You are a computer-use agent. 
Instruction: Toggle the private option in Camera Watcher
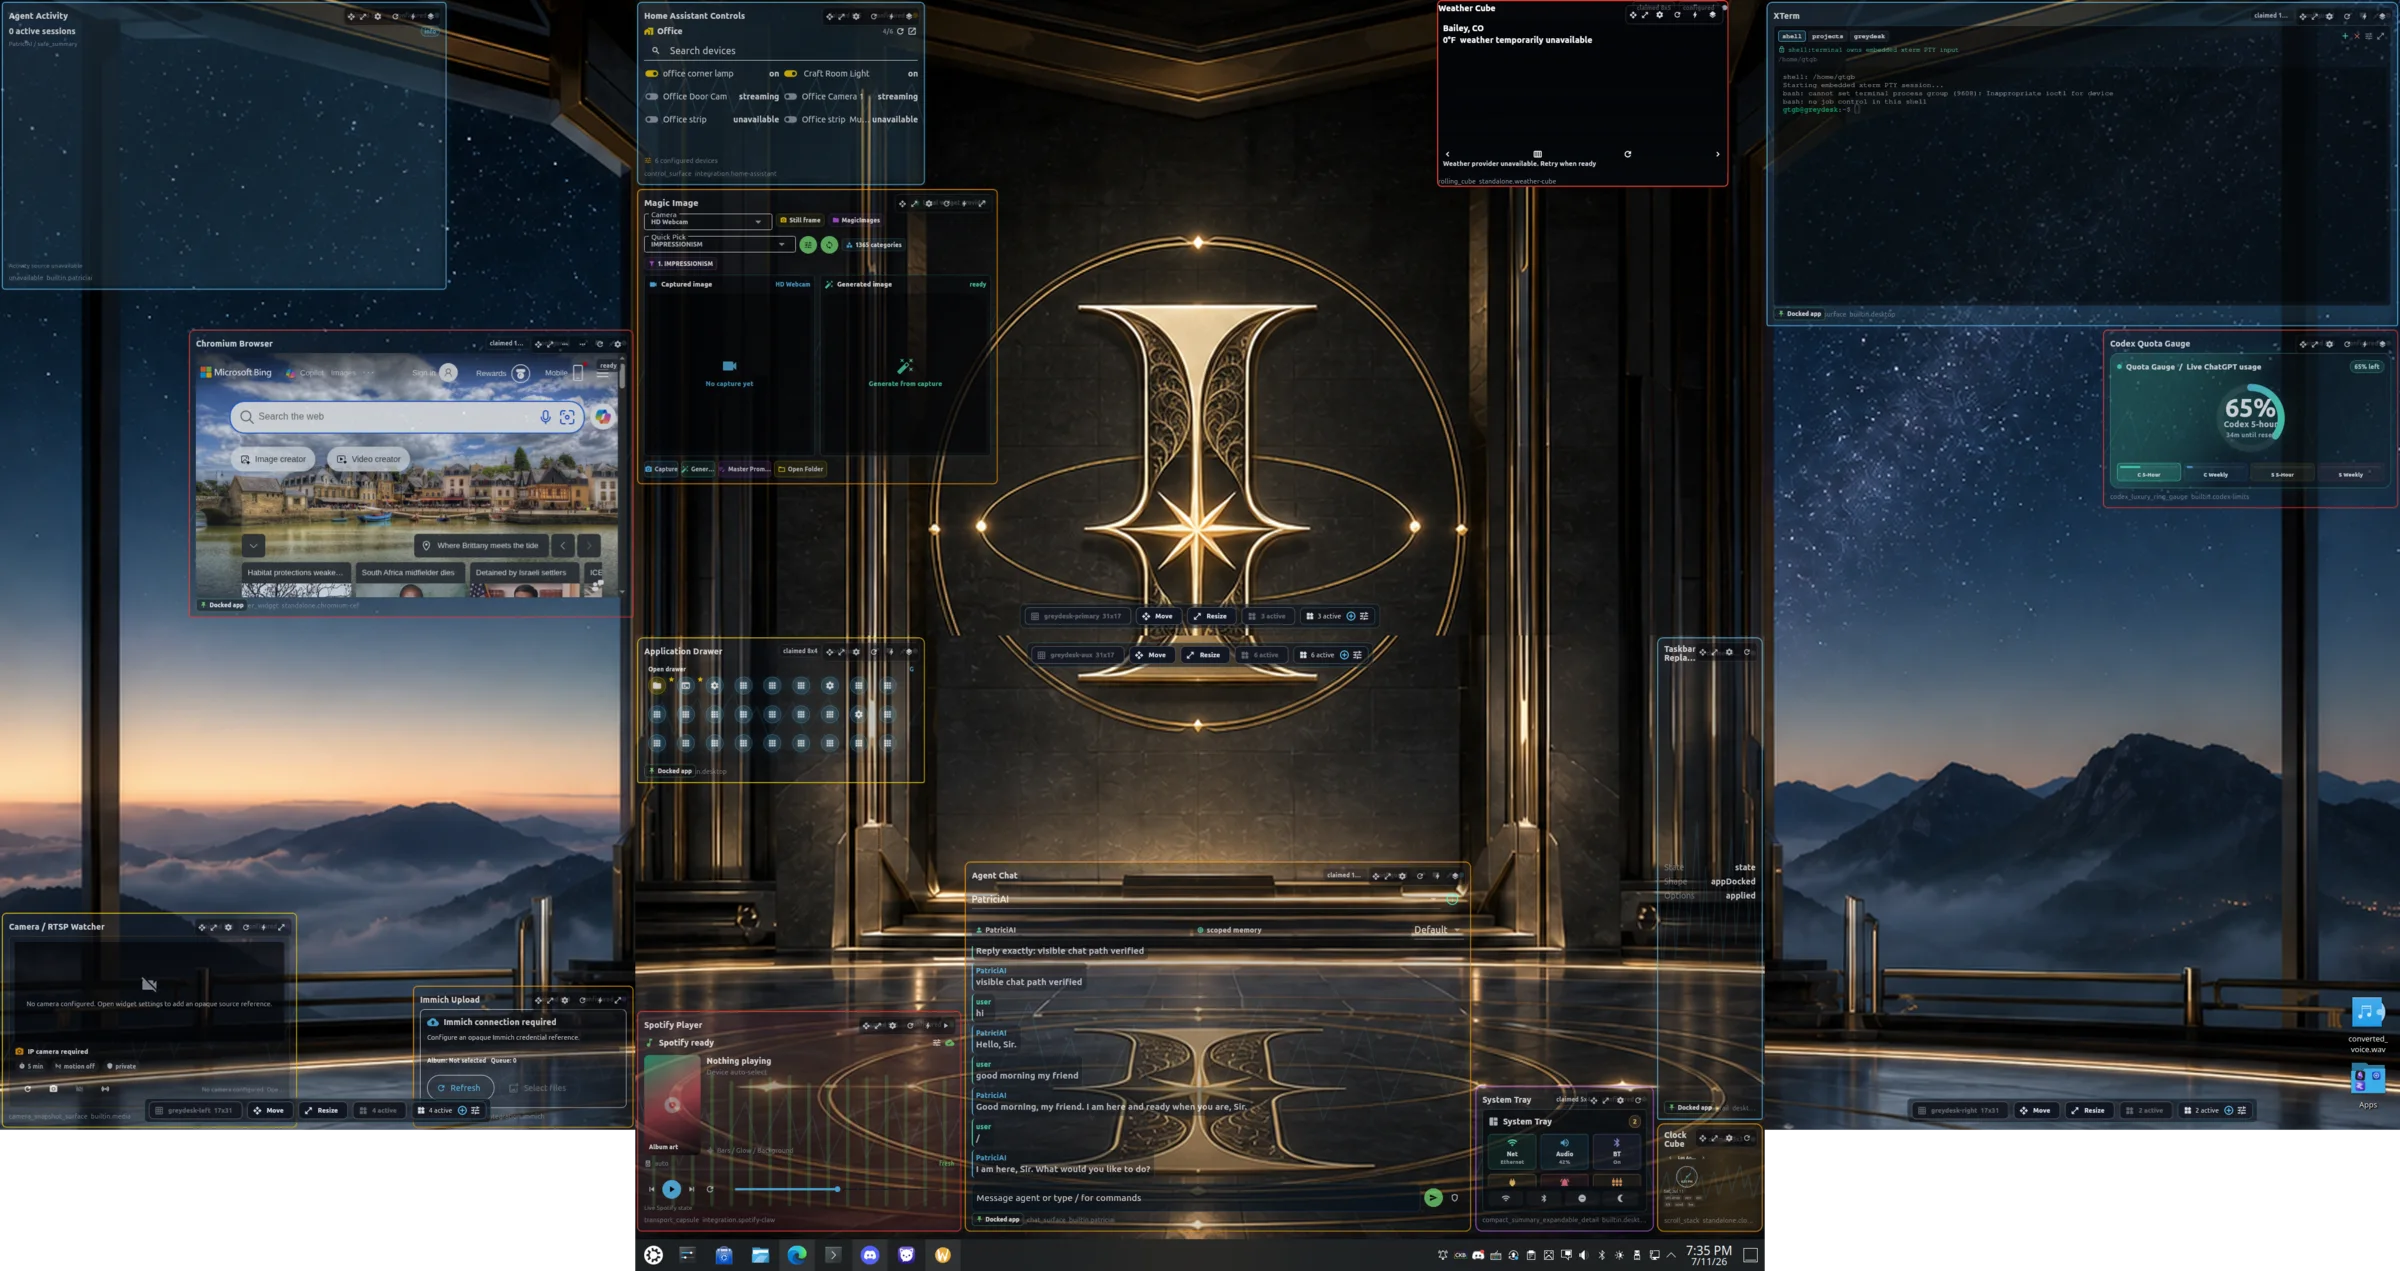[122, 1067]
